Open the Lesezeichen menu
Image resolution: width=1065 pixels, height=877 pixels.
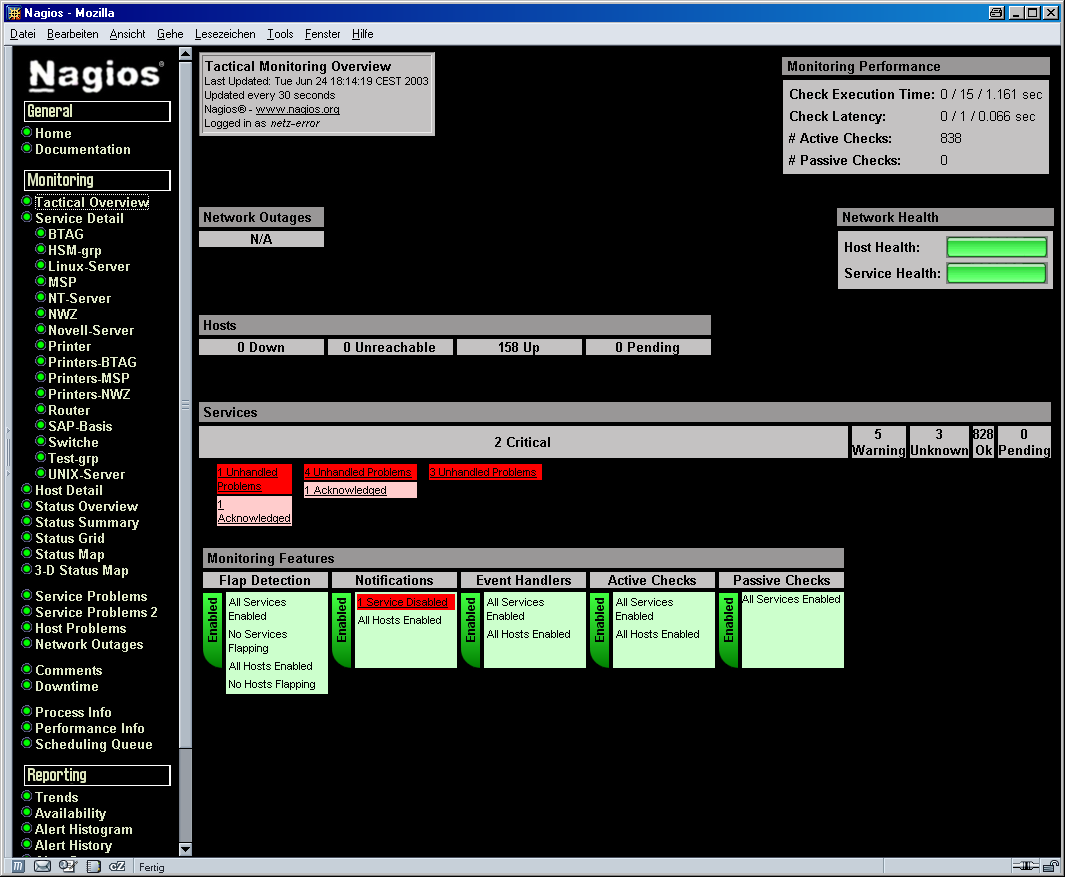[x=225, y=34]
